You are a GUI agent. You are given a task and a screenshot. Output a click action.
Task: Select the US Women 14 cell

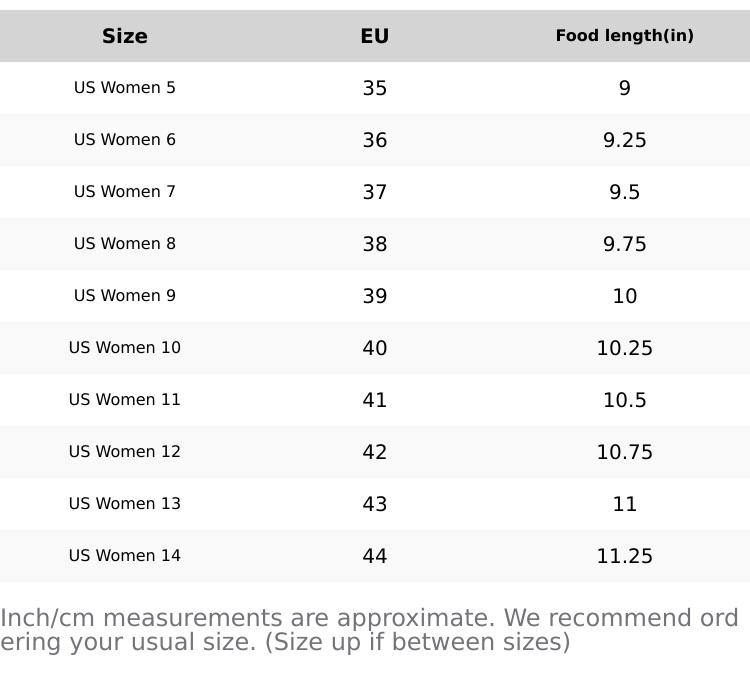[x=125, y=556]
